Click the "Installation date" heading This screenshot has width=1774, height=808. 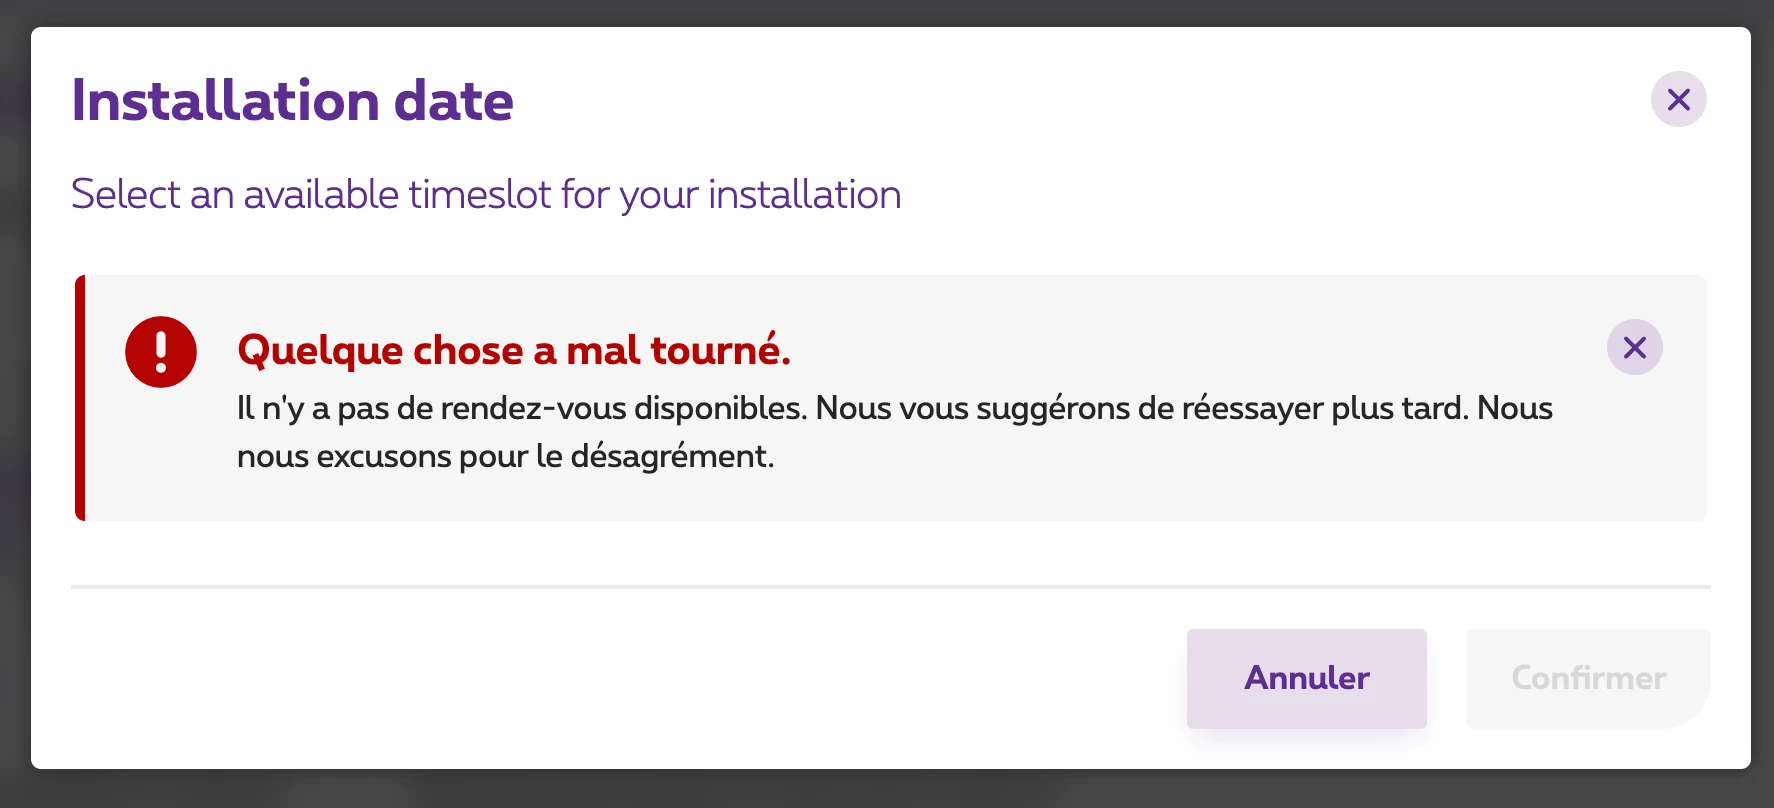pos(292,101)
